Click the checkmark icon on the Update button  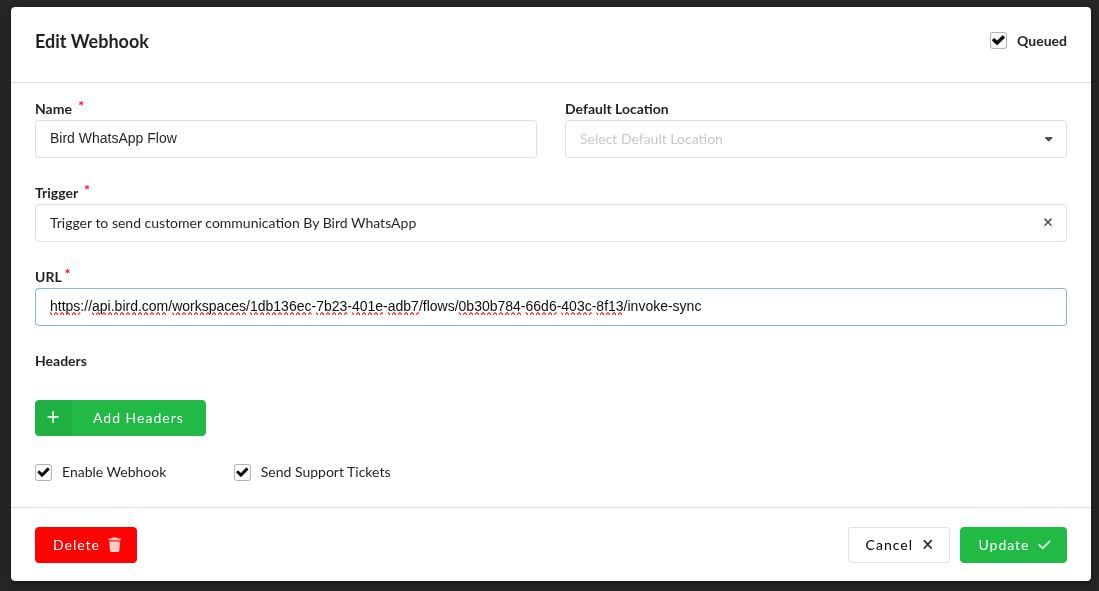pyautogui.click(x=1044, y=545)
